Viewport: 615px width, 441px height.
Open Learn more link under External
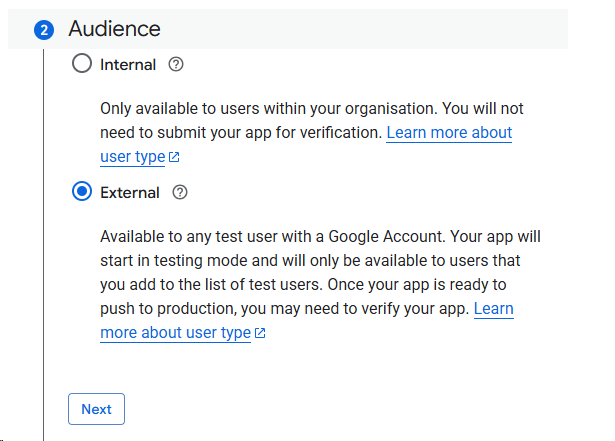[493, 309]
